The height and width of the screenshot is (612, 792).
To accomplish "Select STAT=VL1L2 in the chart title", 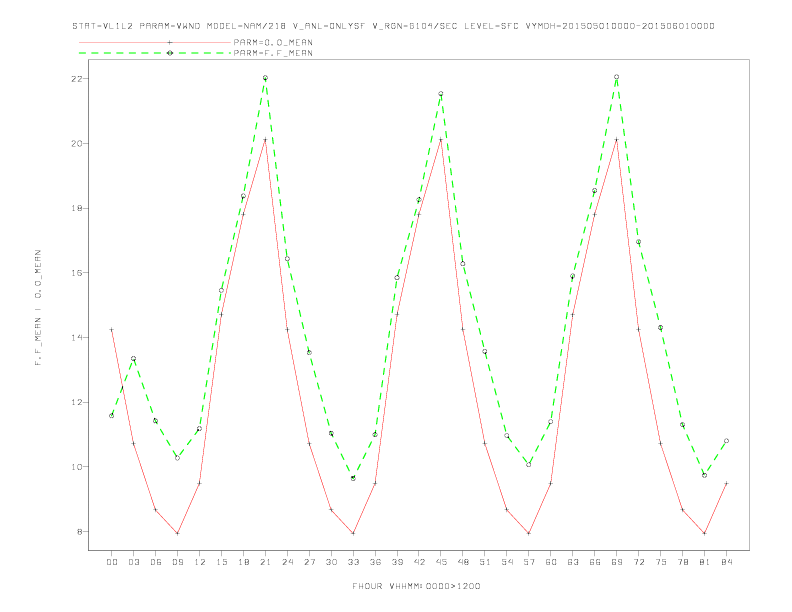I will 103,26.
